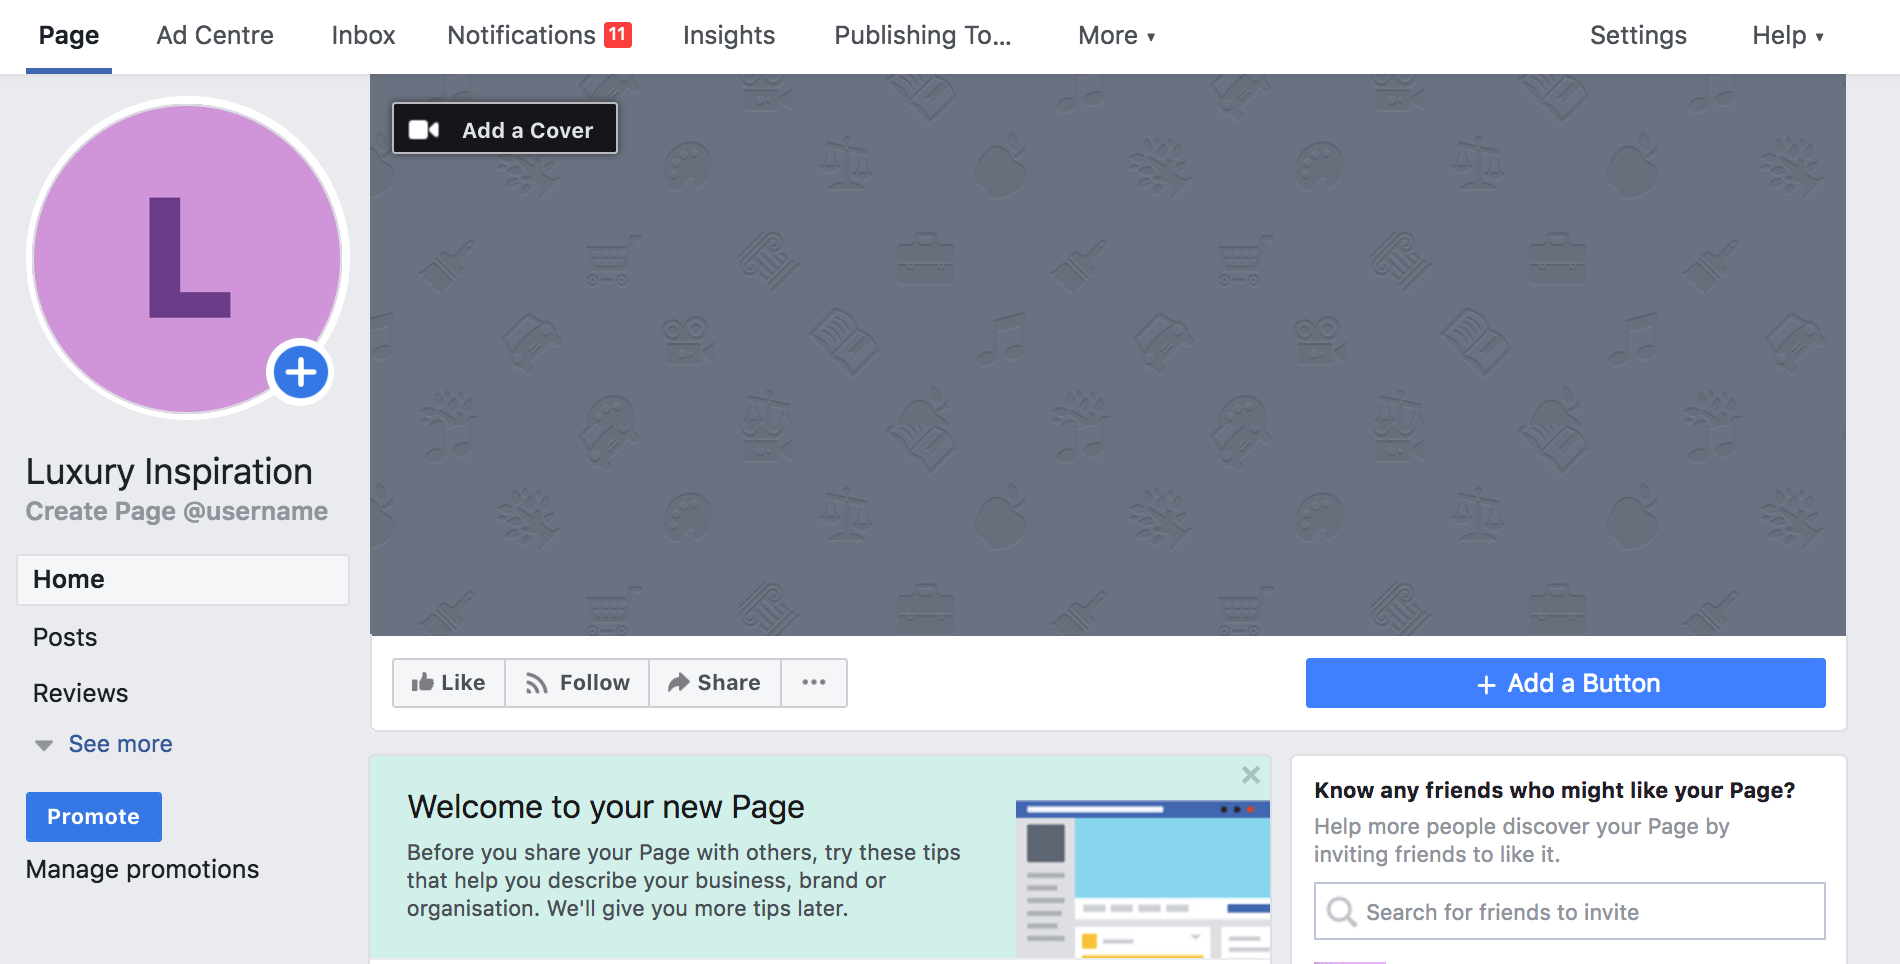Image resolution: width=1900 pixels, height=964 pixels.
Task: Click the Add a Cover button
Action: 505,129
